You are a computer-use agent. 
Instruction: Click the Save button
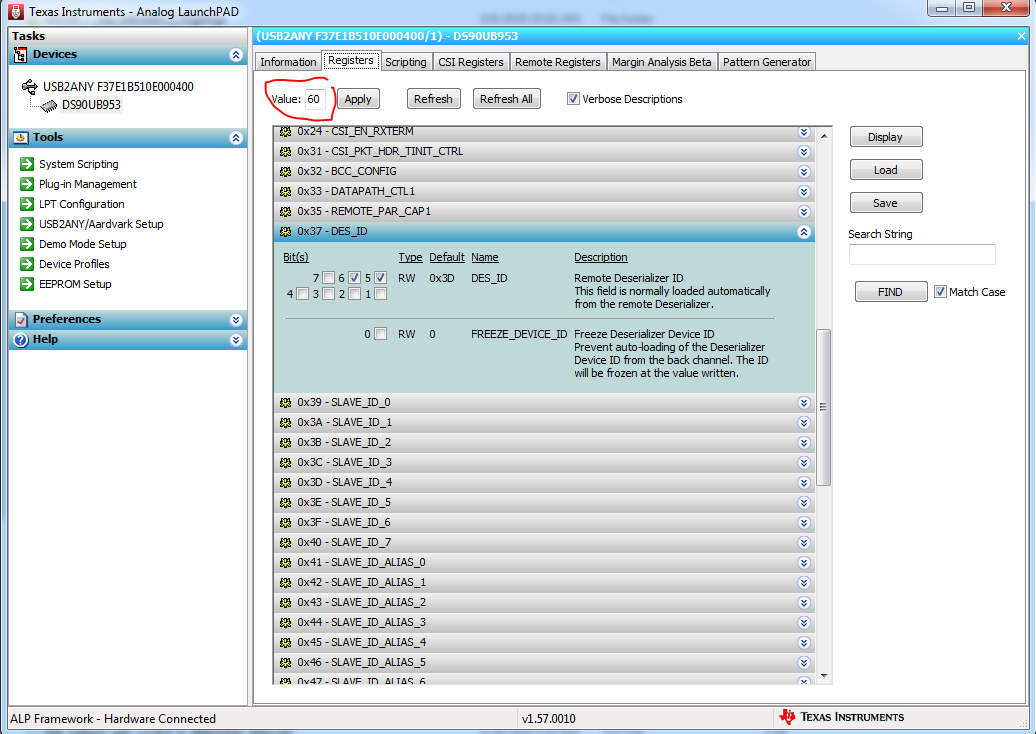885,203
